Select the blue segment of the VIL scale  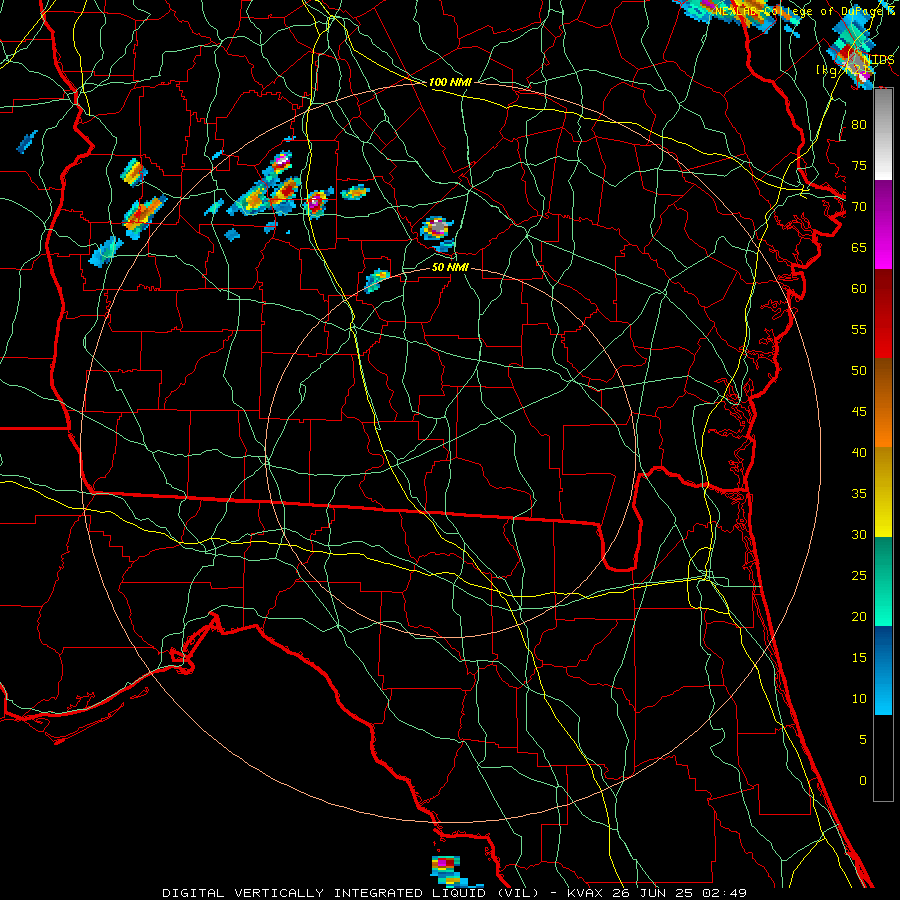pos(883,670)
